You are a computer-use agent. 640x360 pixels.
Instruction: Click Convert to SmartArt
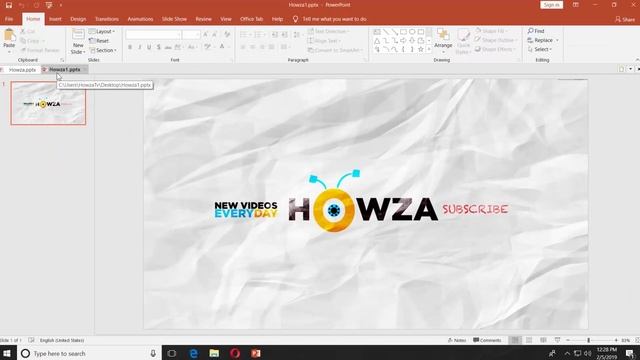335,50
